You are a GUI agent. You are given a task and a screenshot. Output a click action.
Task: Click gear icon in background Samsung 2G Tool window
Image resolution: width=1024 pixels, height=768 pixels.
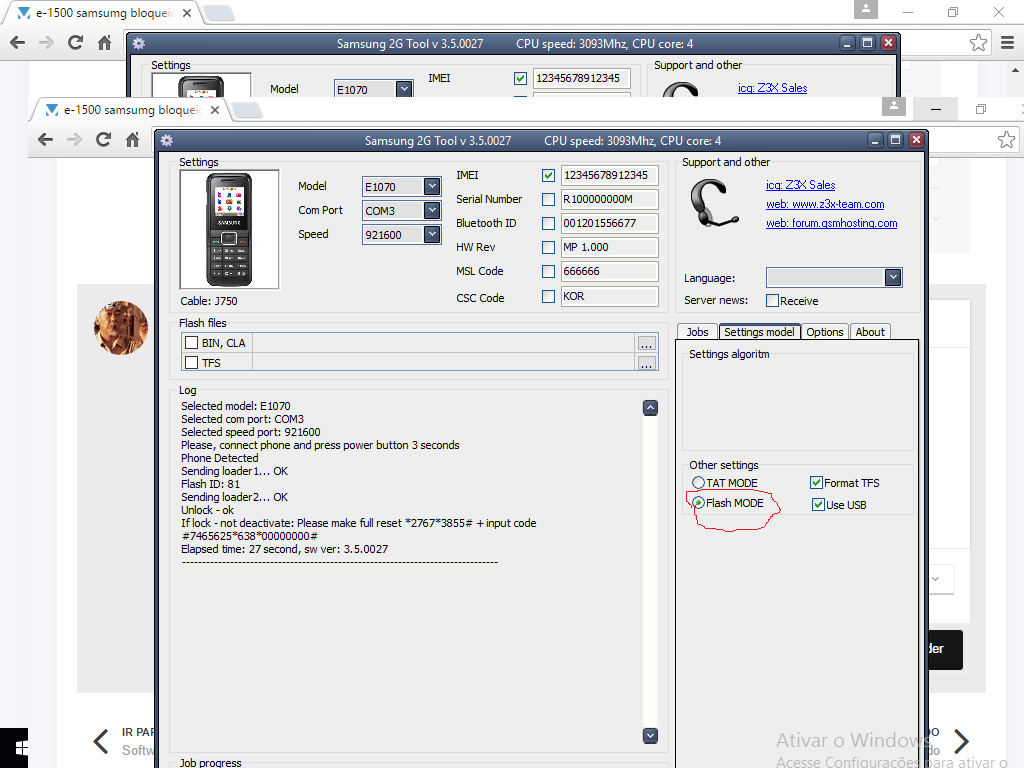coord(138,44)
